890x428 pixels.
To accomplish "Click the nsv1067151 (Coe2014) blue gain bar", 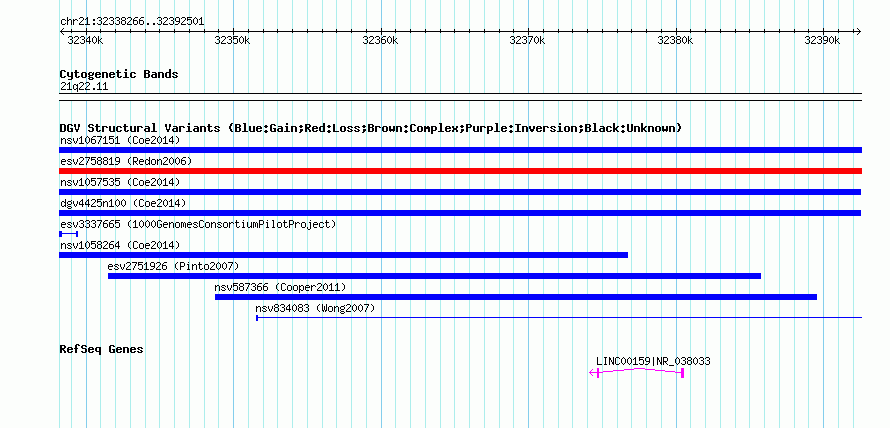I will [x=460, y=150].
